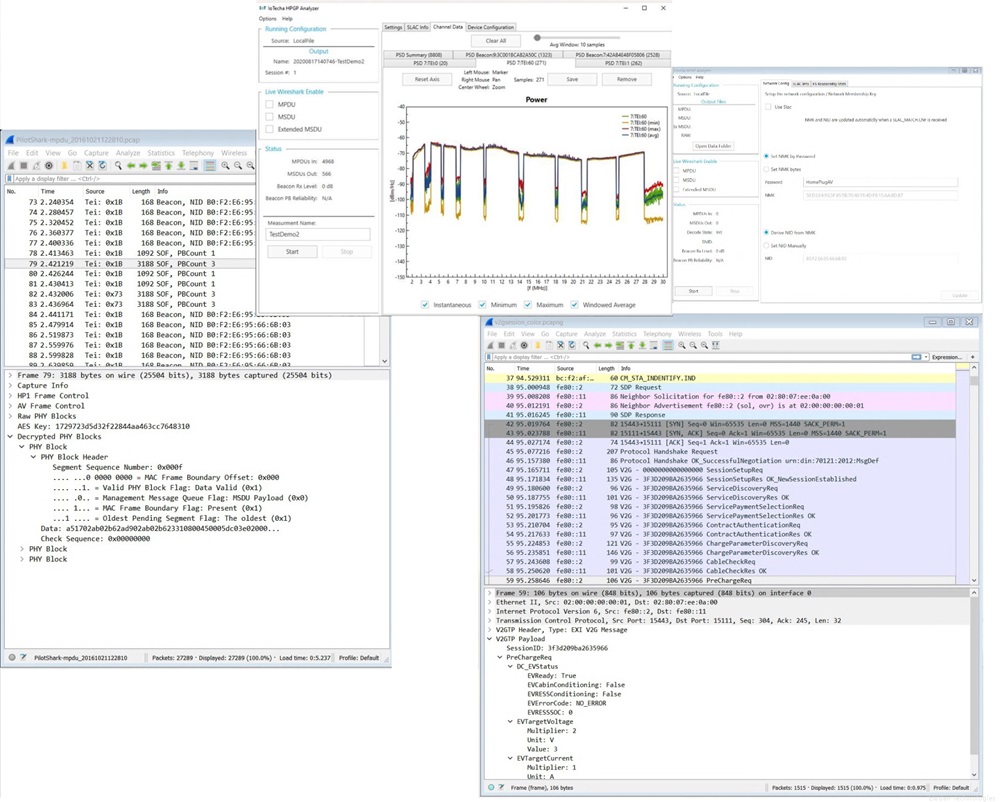Click expert info circle in PilotShark status bar

coord(12,657)
